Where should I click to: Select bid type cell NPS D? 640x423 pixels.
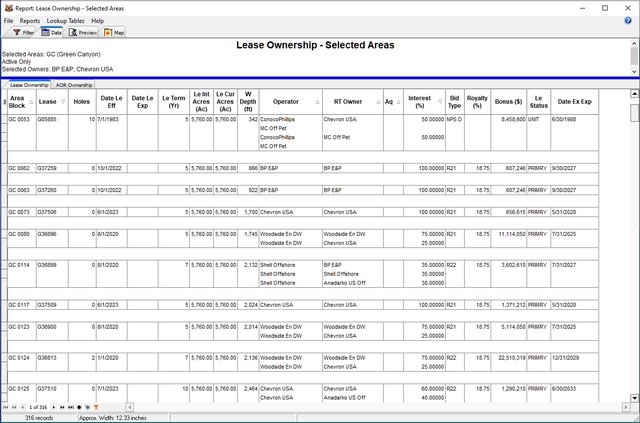click(454, 119)
